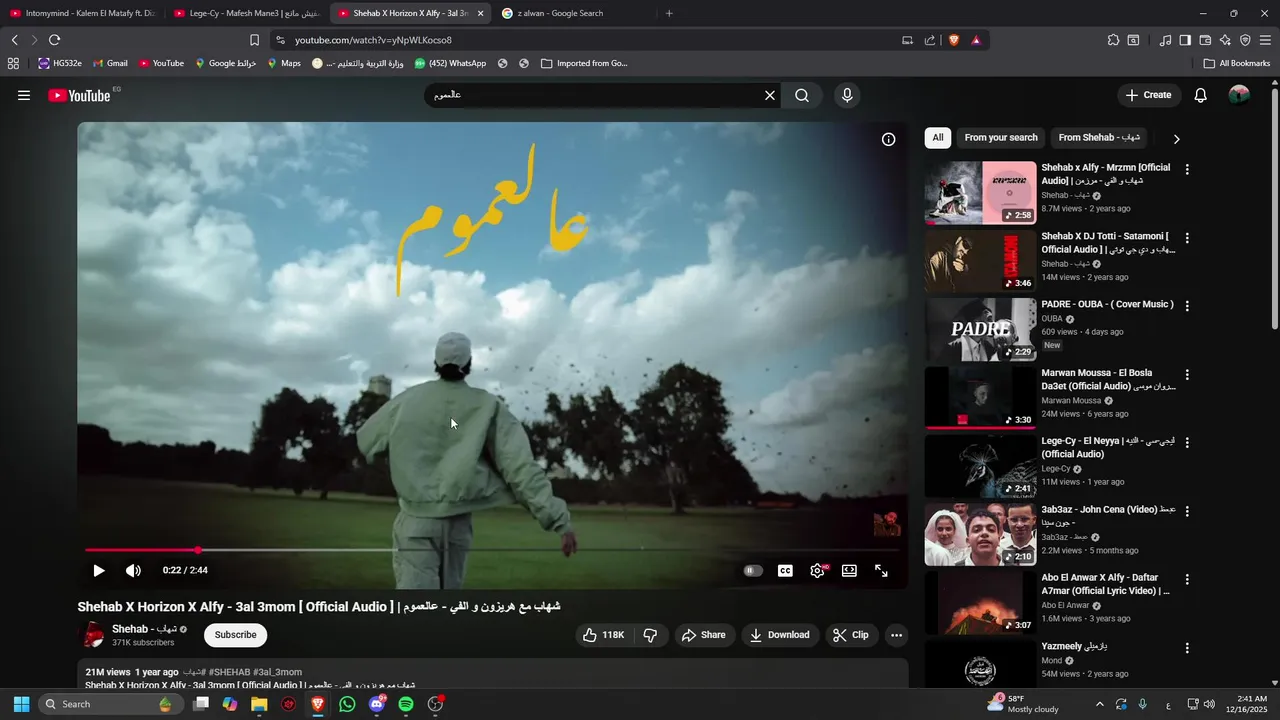Open the account avatar menu

tap(1239, 95)
